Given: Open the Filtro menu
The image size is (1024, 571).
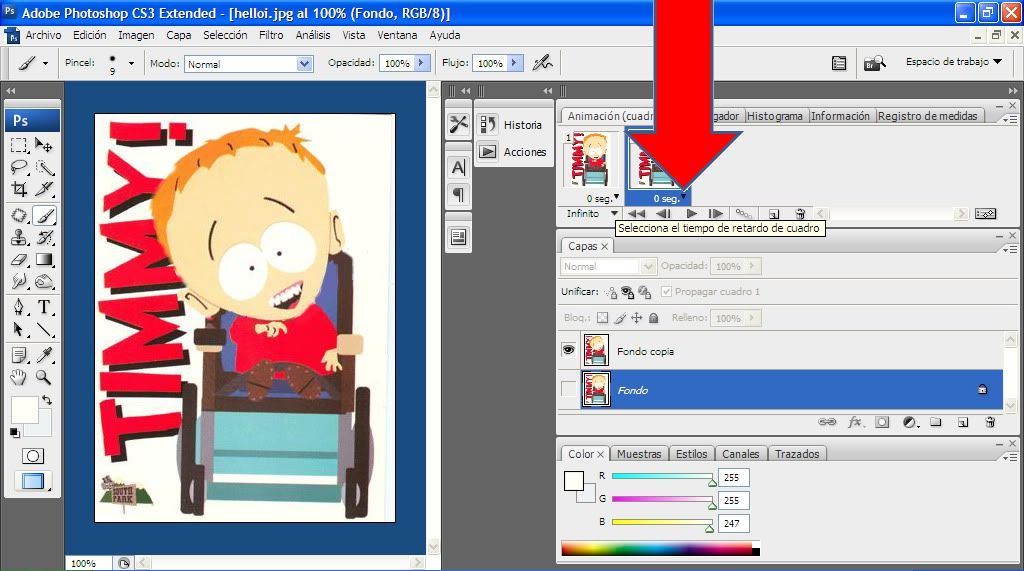Looking at the screenshot, I should point(271,35).
